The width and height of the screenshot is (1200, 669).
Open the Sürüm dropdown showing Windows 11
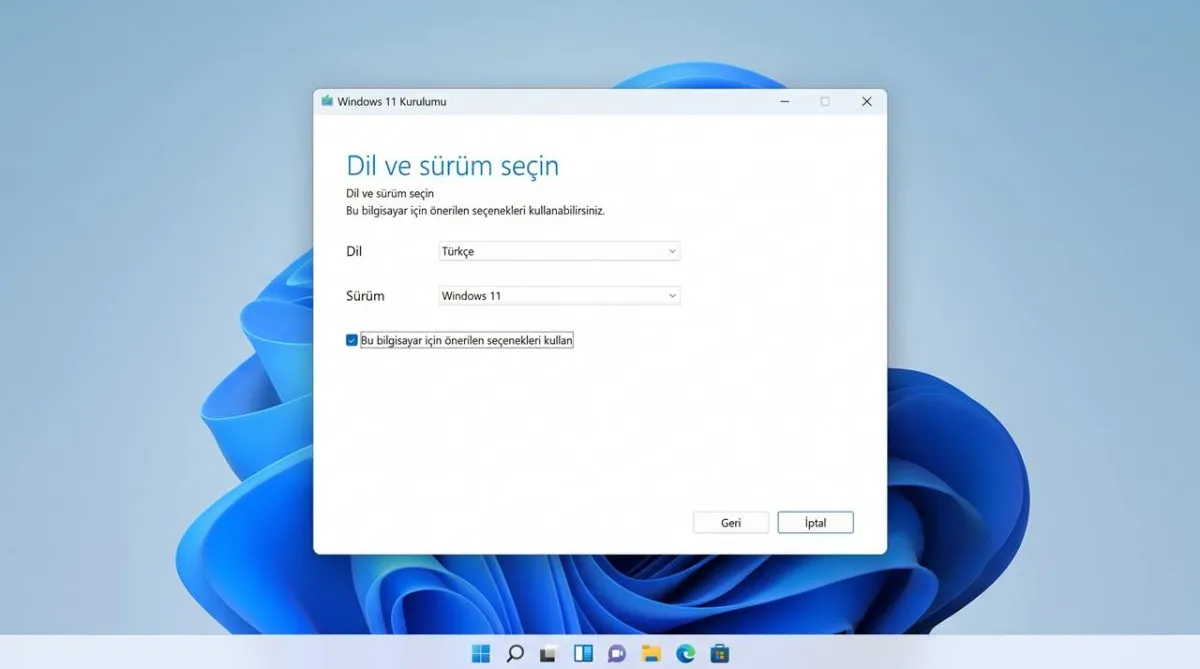pos(560,296)
